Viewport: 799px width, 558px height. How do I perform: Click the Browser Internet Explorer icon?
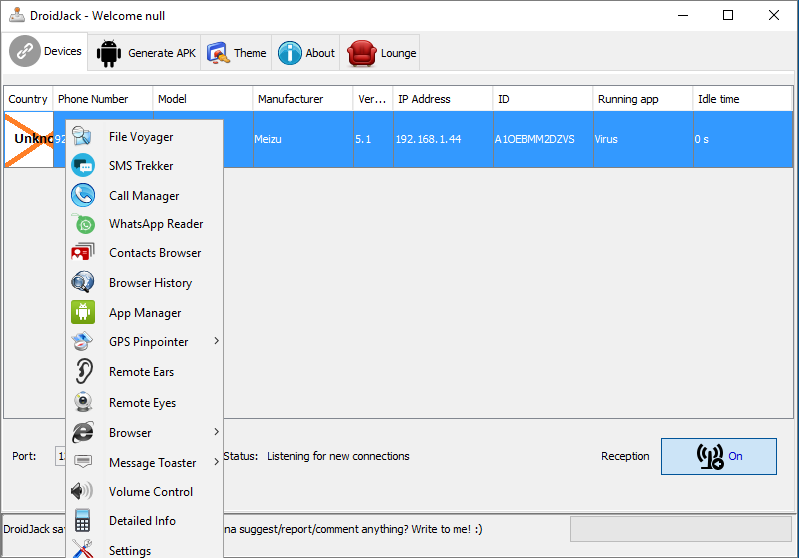tap(83, 432)
